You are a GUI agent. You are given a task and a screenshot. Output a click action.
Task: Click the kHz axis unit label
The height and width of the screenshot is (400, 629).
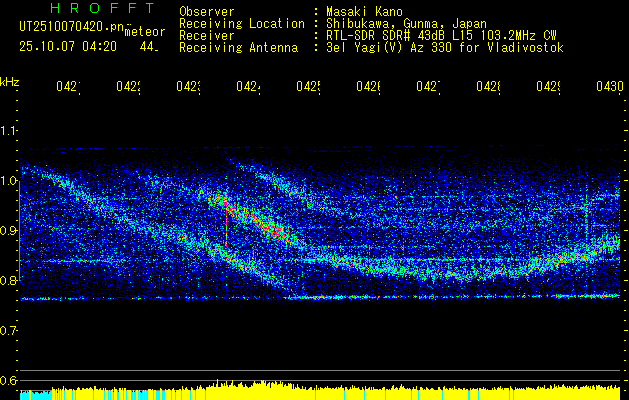click(10, 82)
